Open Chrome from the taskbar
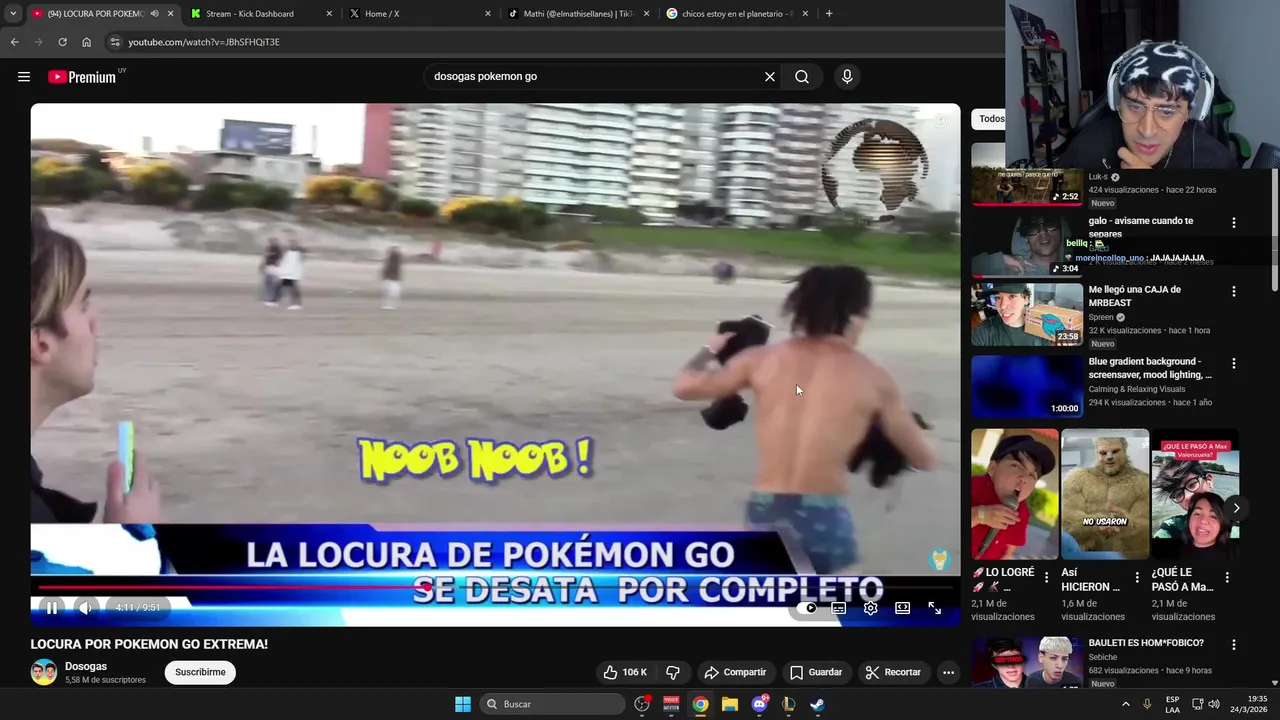Viewport: 1280px width, 720px height. (x=701, y=704)
